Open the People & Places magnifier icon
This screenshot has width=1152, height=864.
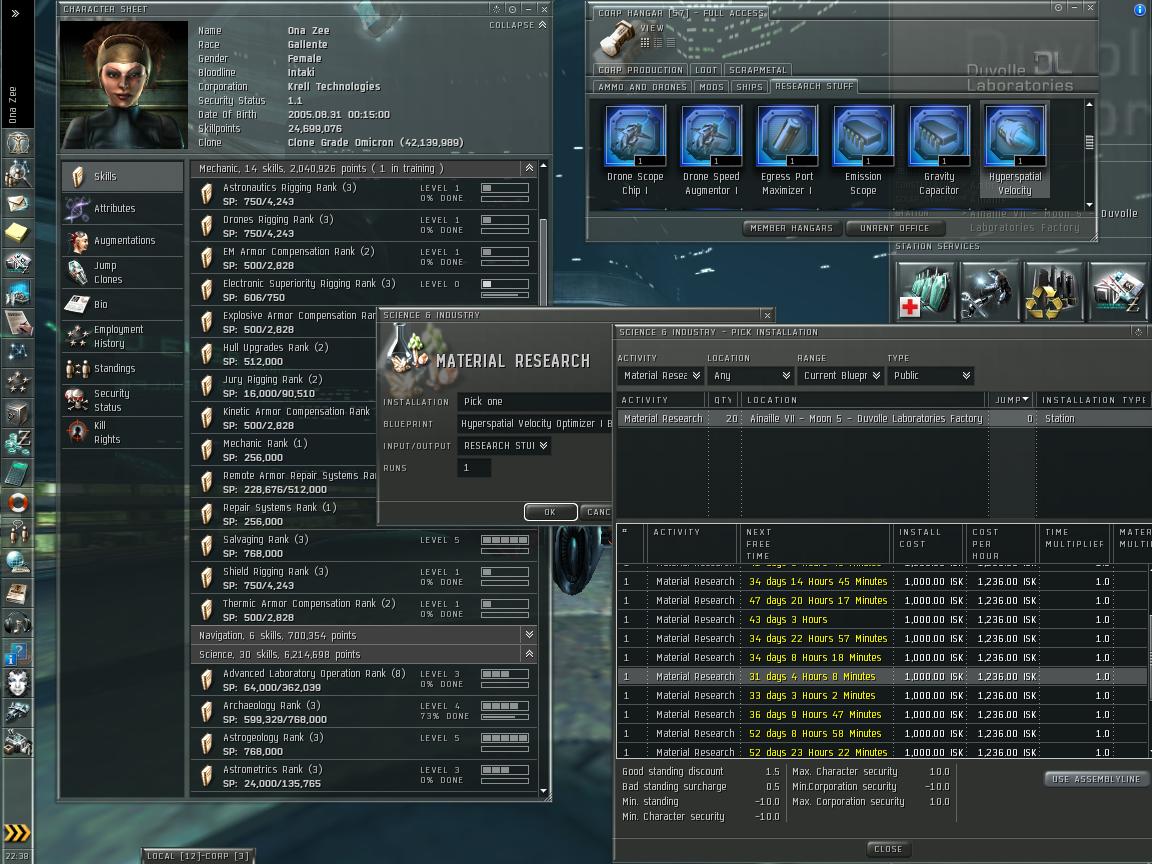[x=17, y=173]
